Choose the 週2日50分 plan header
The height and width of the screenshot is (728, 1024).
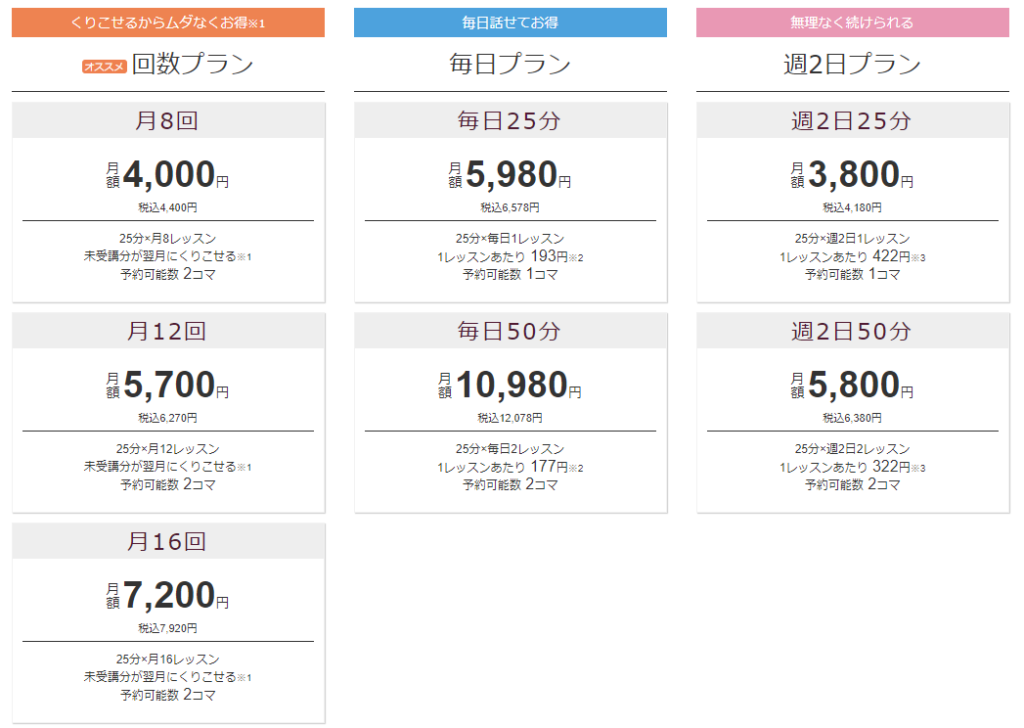pos(852,331)
